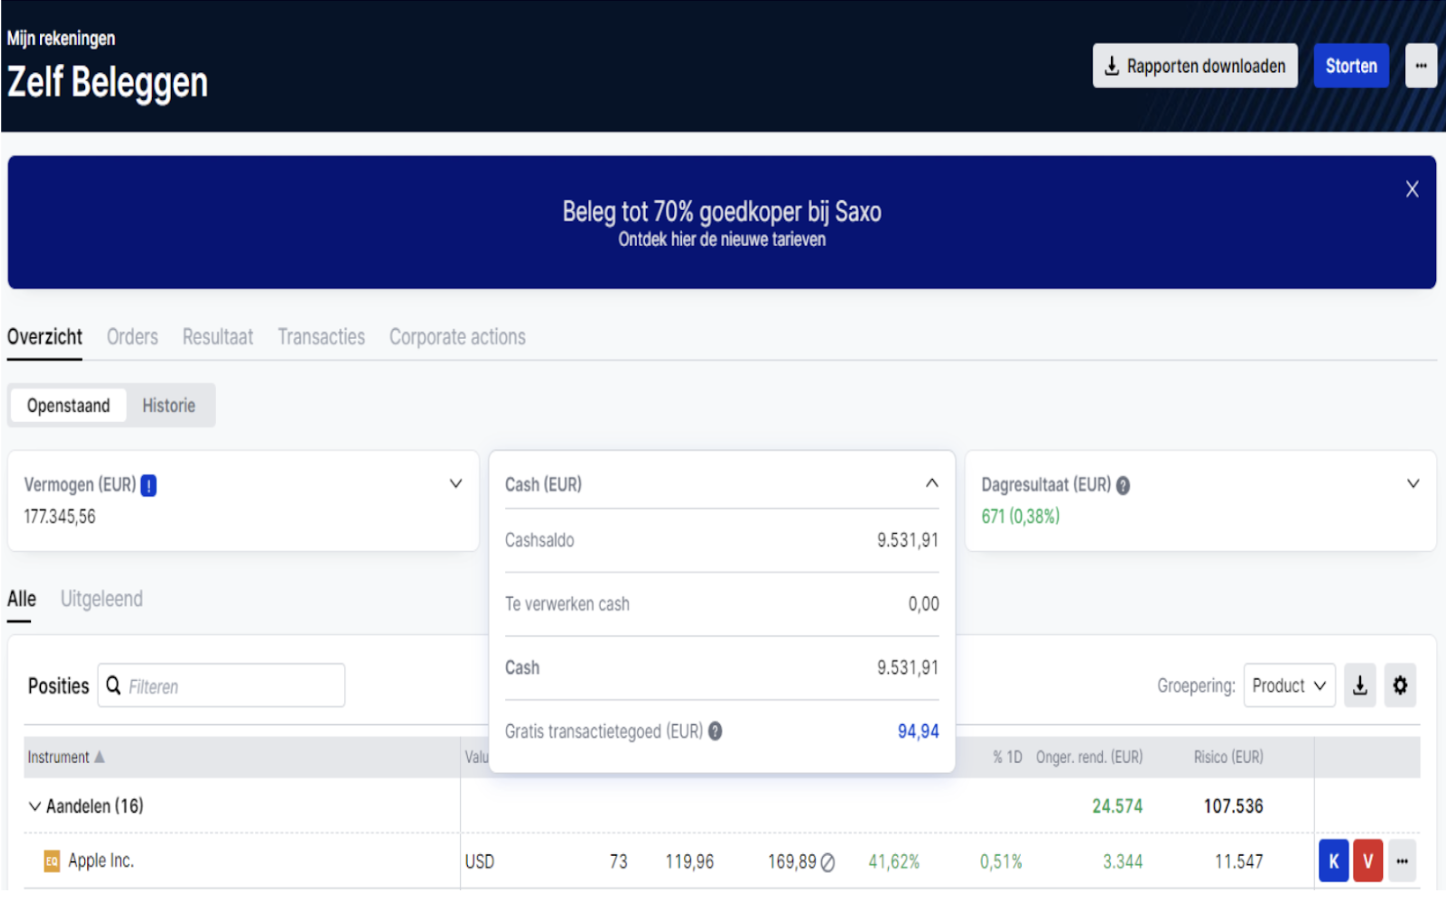Click the blue info icon beside Vermogen (EUR)

(x=148, y=486)
